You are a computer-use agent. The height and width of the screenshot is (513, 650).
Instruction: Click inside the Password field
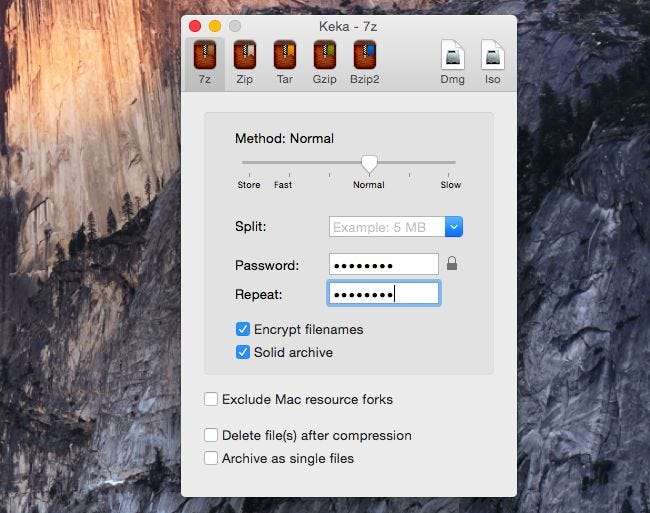(383, 264)
